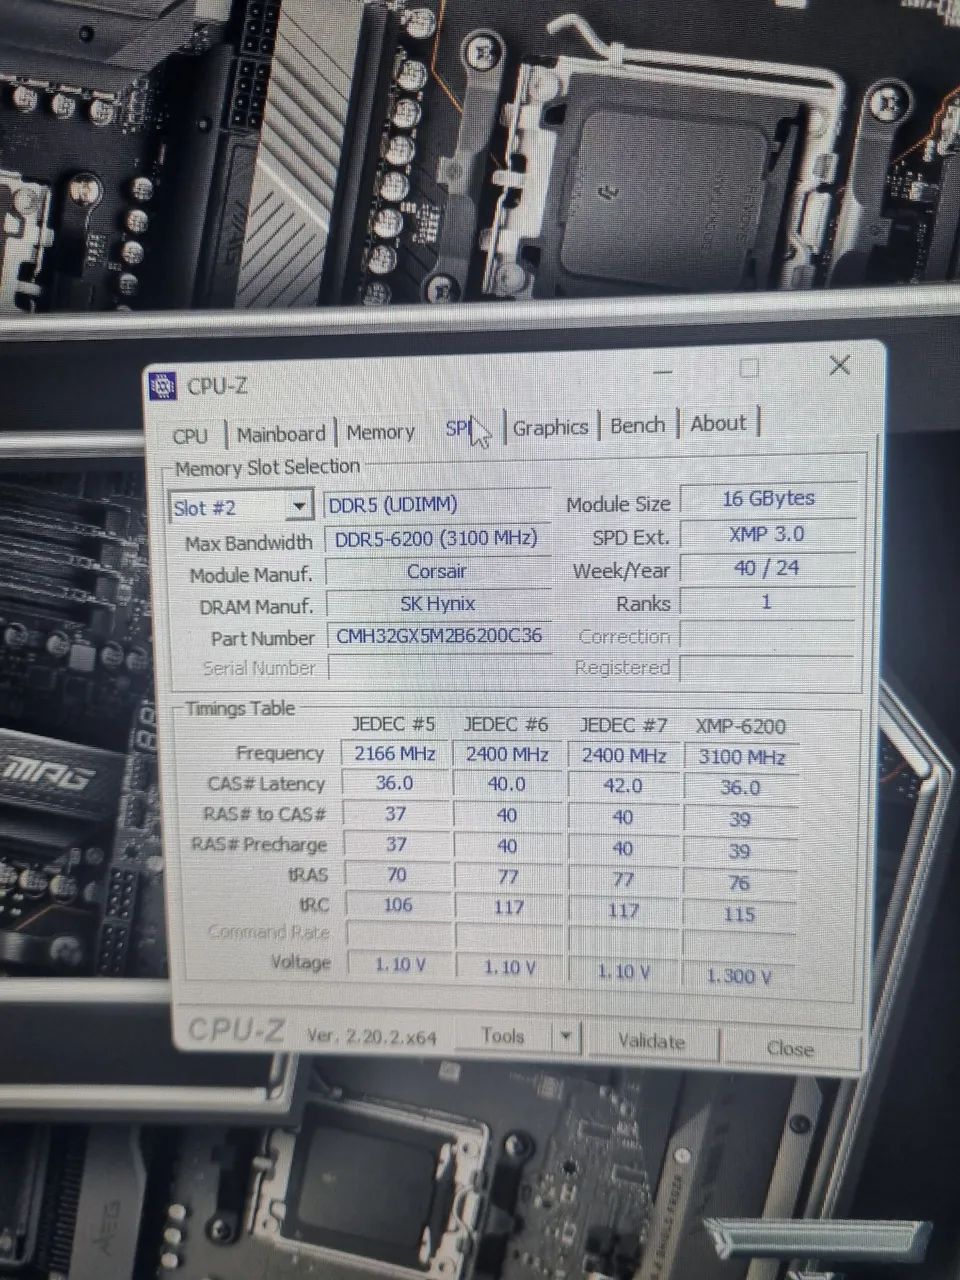Viewport: 960px width, 1280px height.
Task: Click the Week/Year 40 / 24 value
Action: tap(767, 568)
